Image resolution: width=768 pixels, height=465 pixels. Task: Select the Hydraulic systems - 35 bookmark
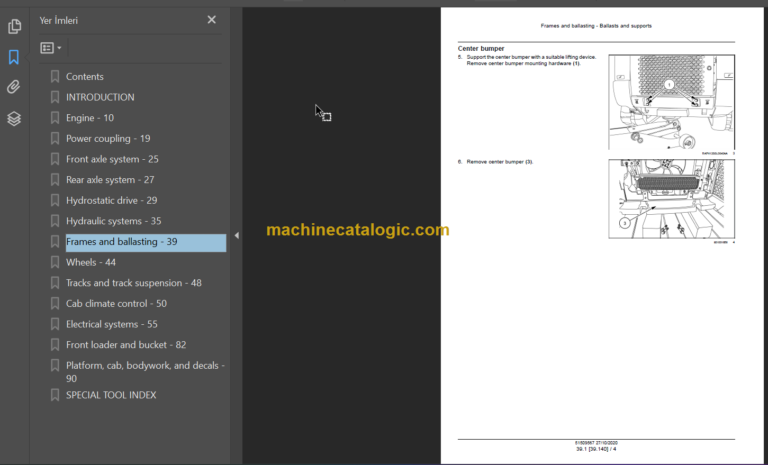pyautogui.click(x=113, y=221)
